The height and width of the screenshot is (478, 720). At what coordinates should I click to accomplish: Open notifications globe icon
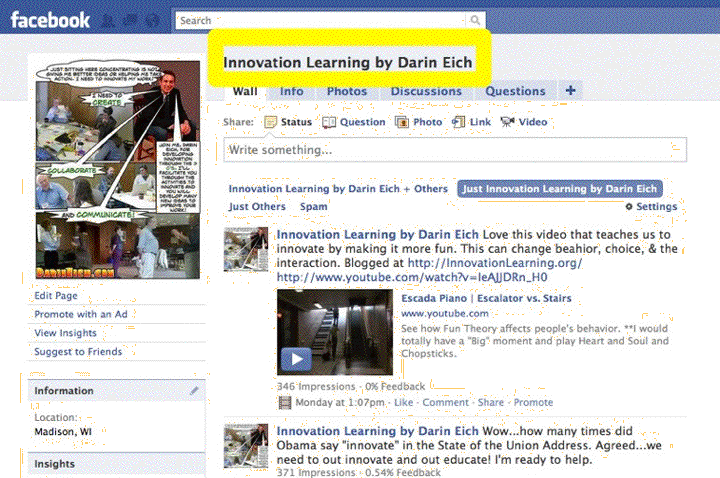pos(152,21)
